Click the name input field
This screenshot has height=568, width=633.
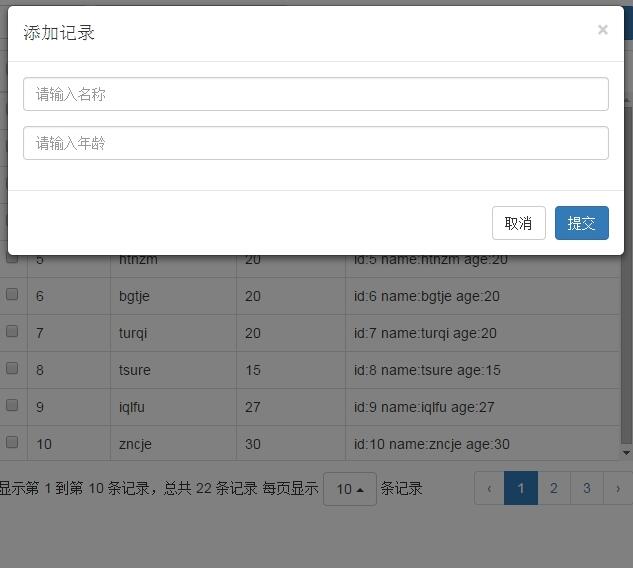tap(316, 94)
